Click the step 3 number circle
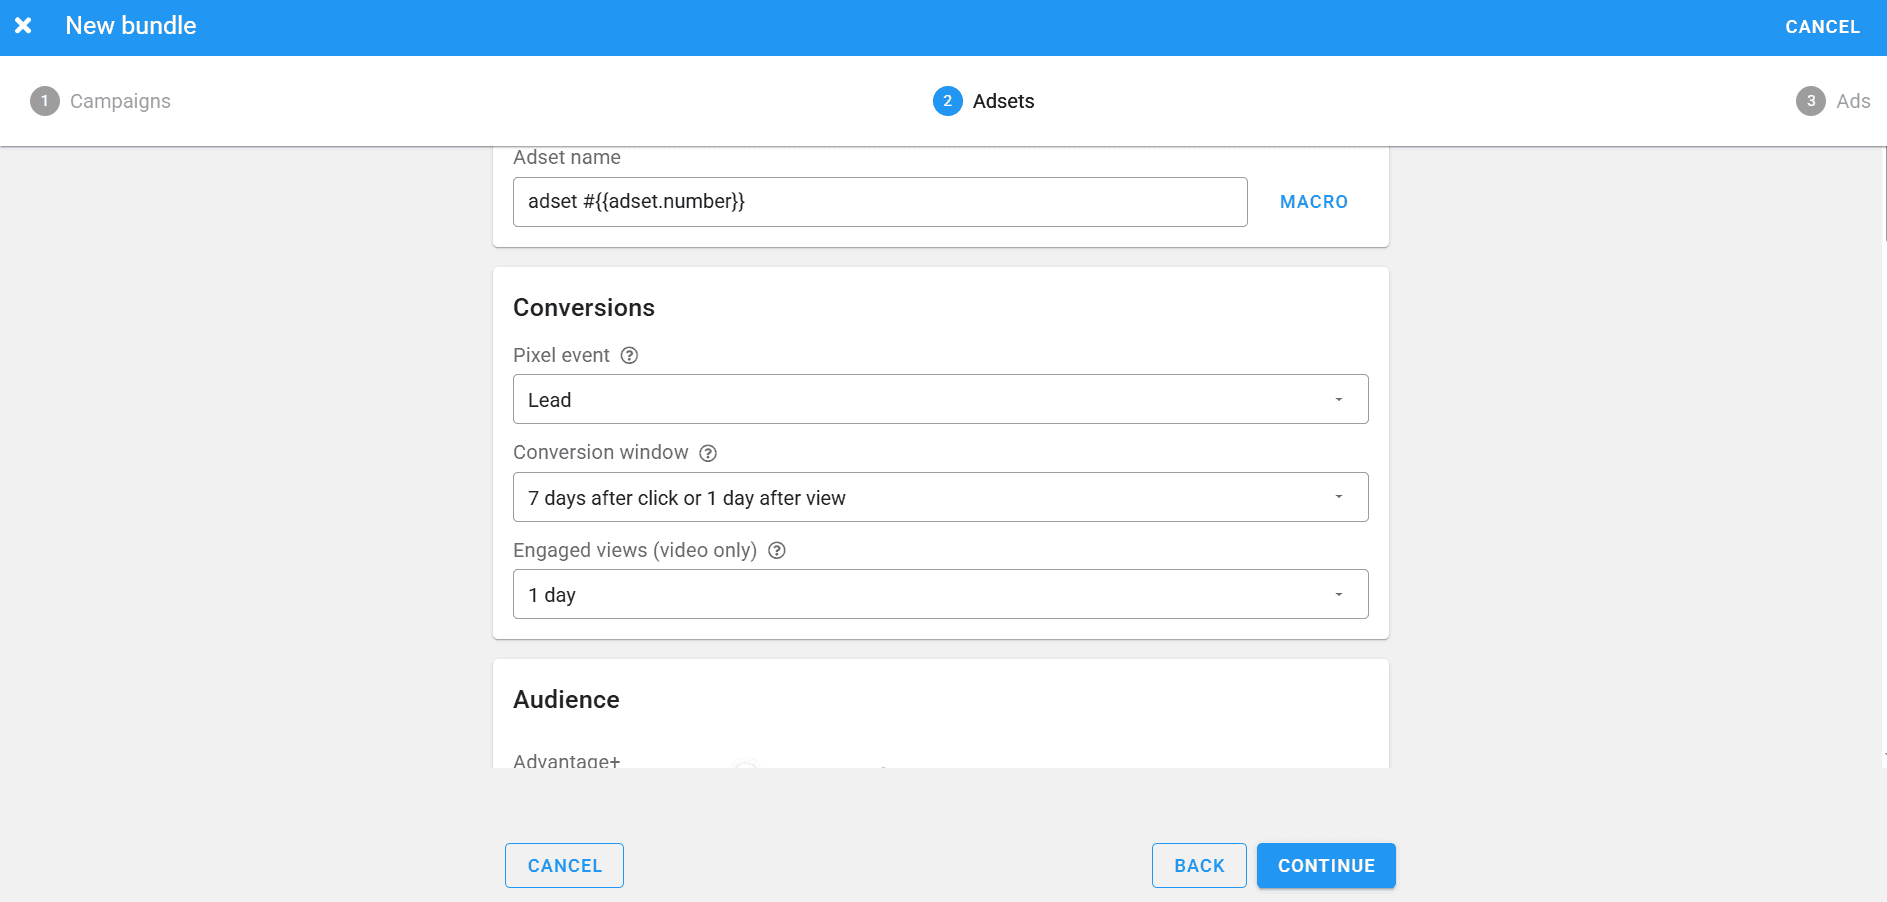This screenshot has width=1887, height=902. tap(1810, 101)
